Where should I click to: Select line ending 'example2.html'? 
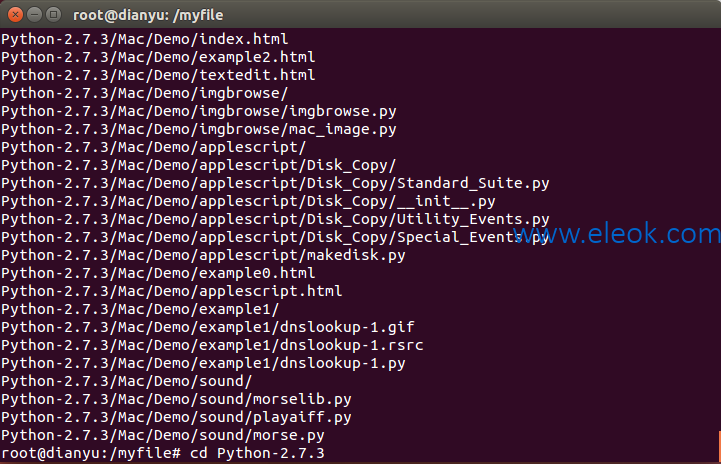[158, 57]
